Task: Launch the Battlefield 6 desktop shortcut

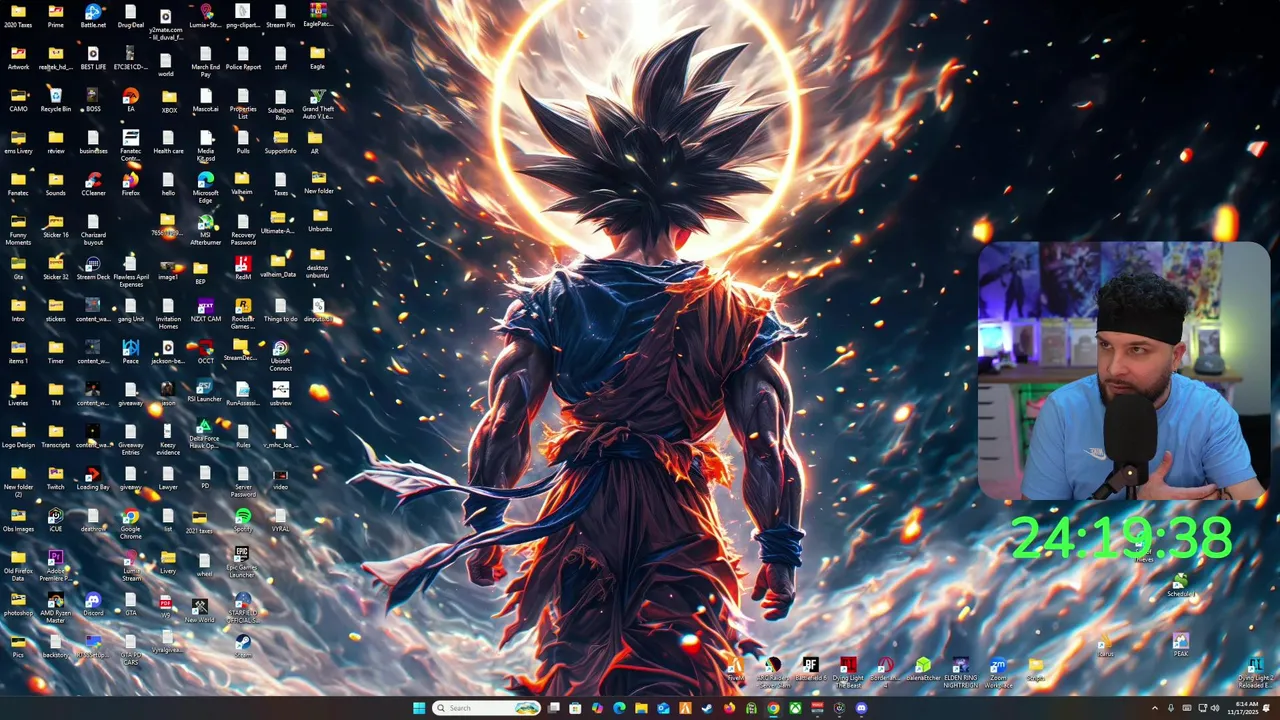Action: (x=811, y=670)
